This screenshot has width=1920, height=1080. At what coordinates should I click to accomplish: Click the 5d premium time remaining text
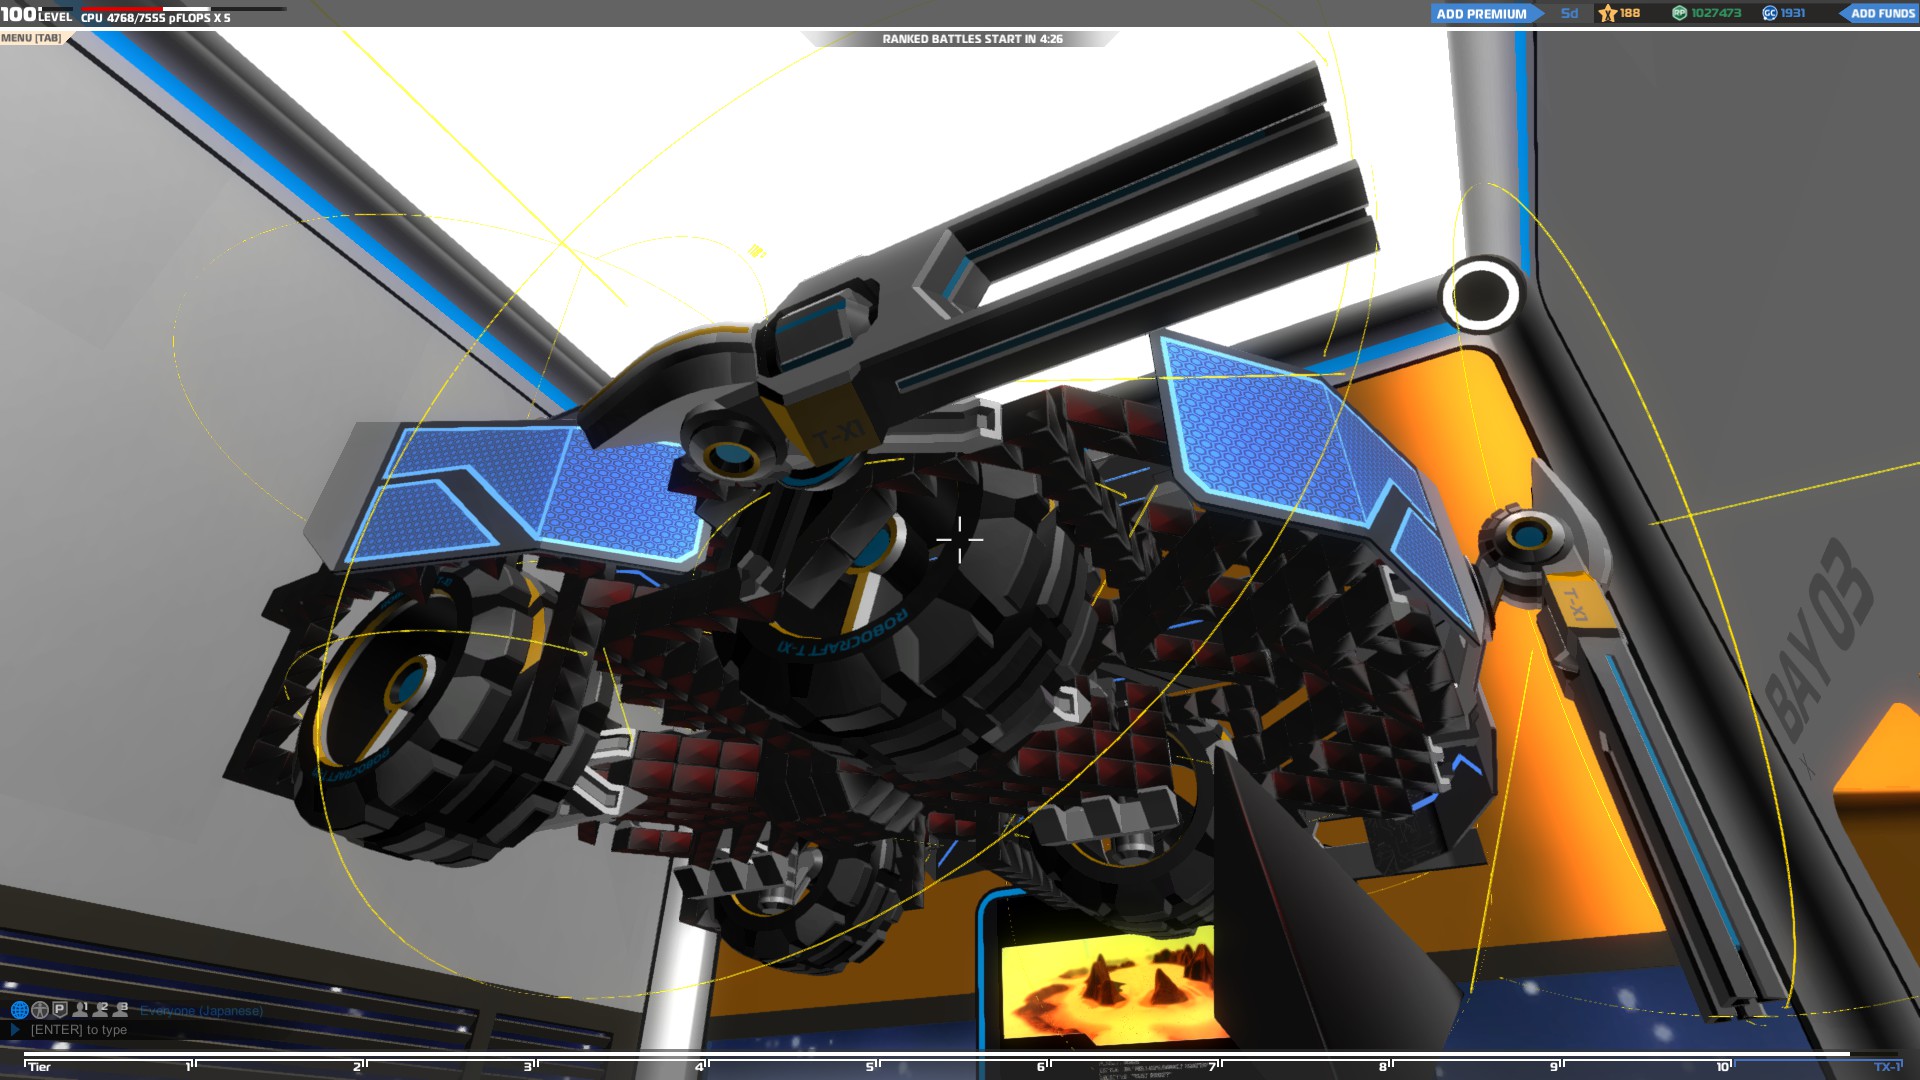1569,13
